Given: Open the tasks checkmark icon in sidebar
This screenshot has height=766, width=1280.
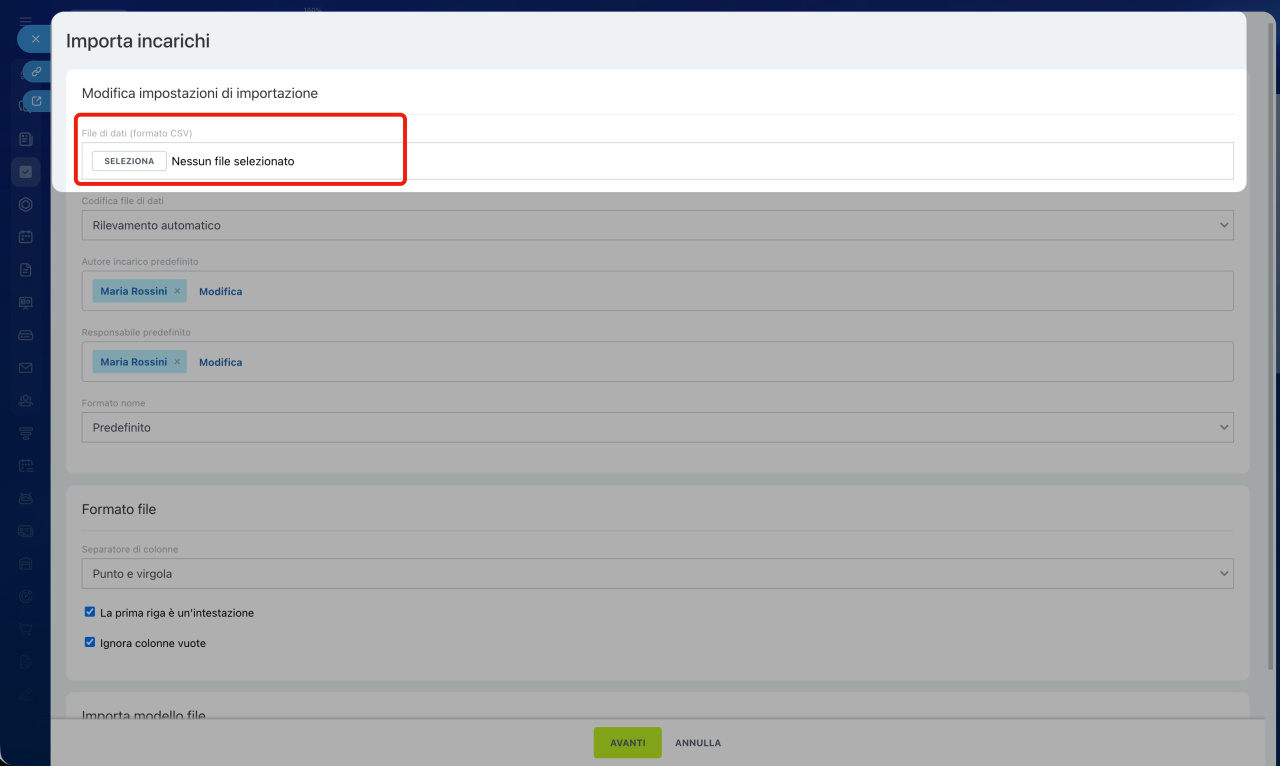Looking at the screenshot, I should pyautogui.click(x=26, y=172).
